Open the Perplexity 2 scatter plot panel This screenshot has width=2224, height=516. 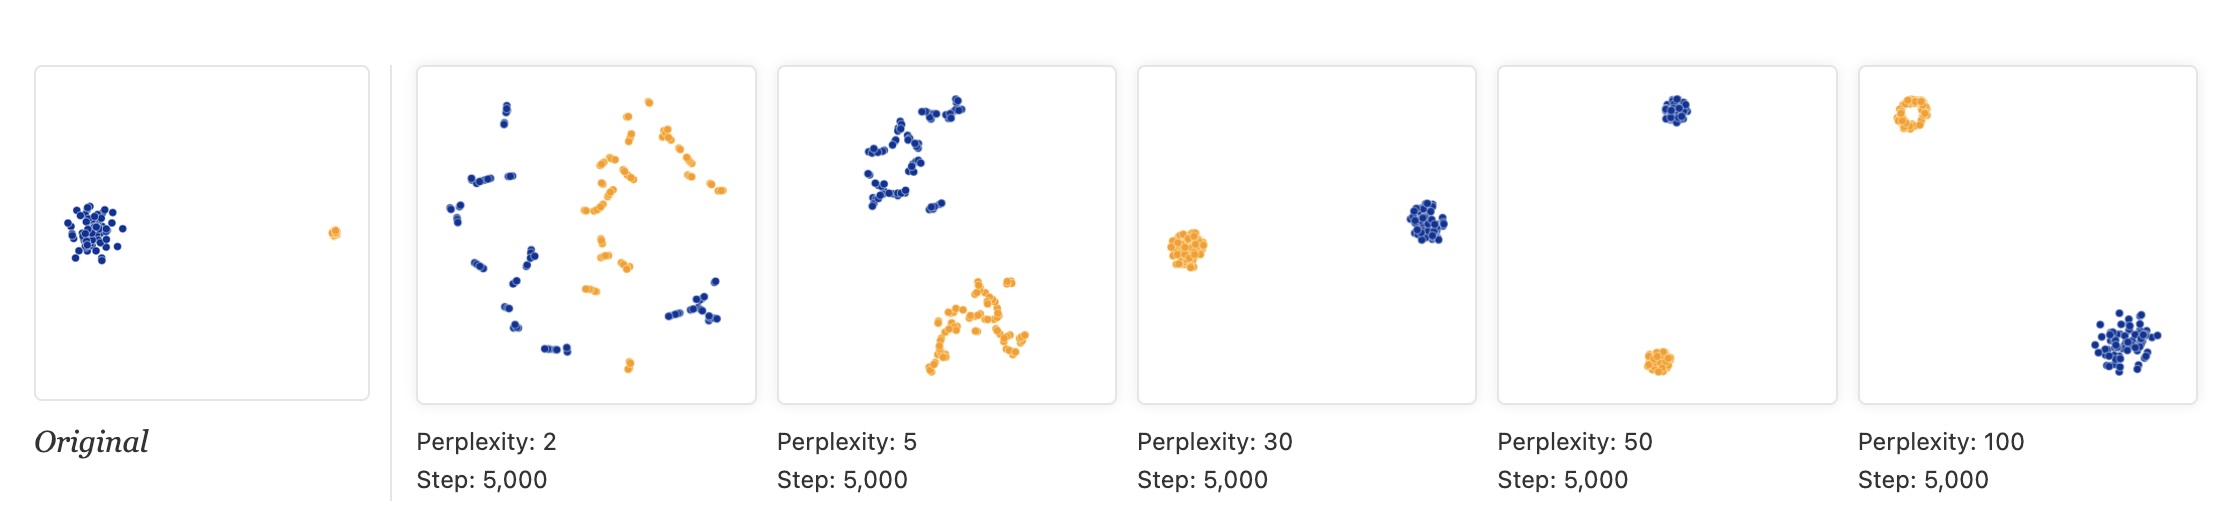586,235
